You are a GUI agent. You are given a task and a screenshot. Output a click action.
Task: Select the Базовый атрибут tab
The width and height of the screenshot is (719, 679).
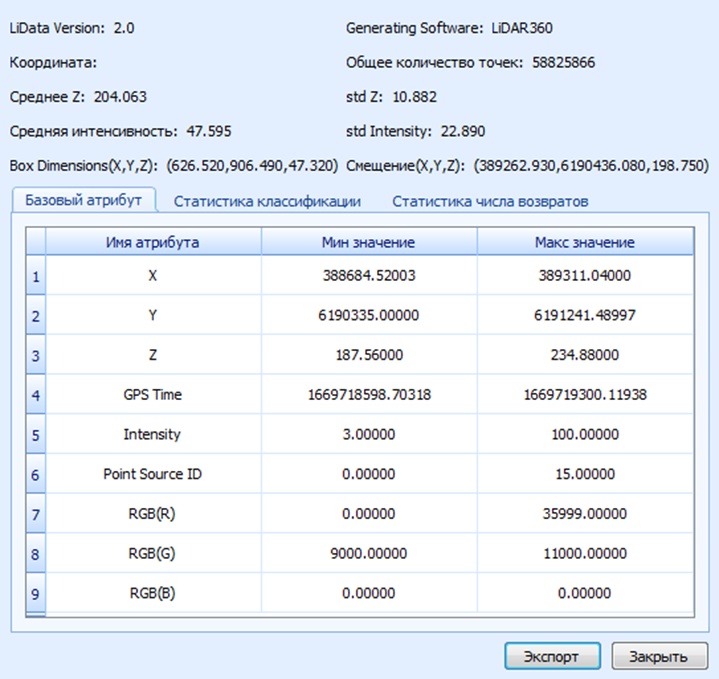click(83, 200)
